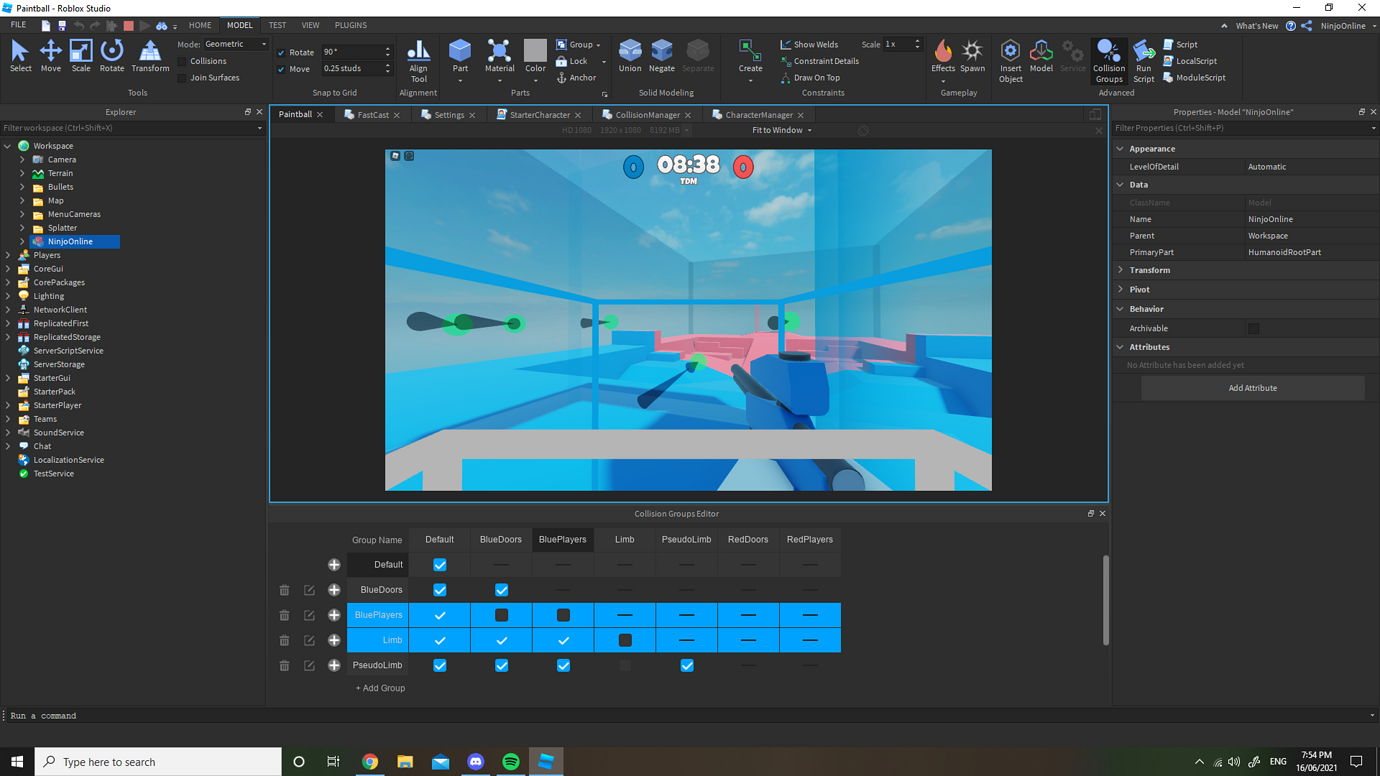Screen dimensions: 1380x776
Task: Collapse the Appearance section
Action: (1120, 148)
